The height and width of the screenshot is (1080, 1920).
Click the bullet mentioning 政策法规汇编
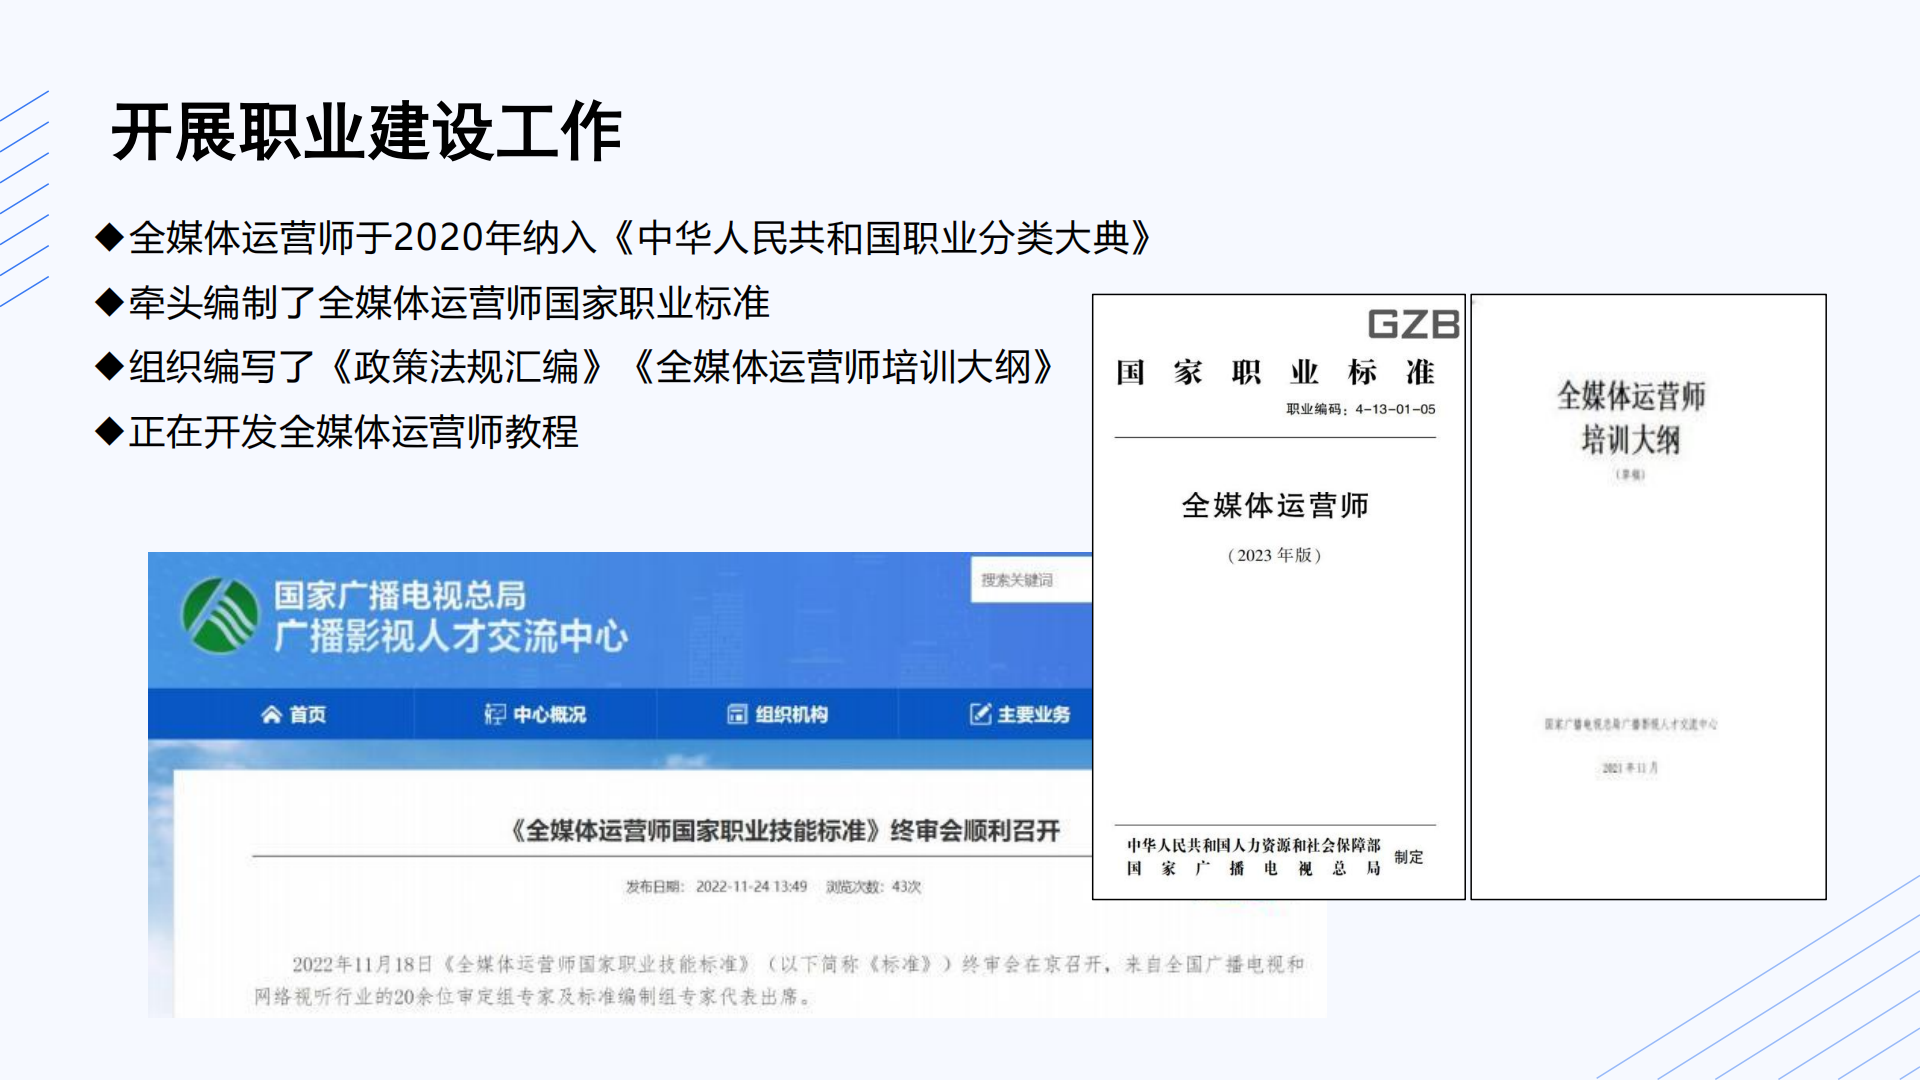576,367
